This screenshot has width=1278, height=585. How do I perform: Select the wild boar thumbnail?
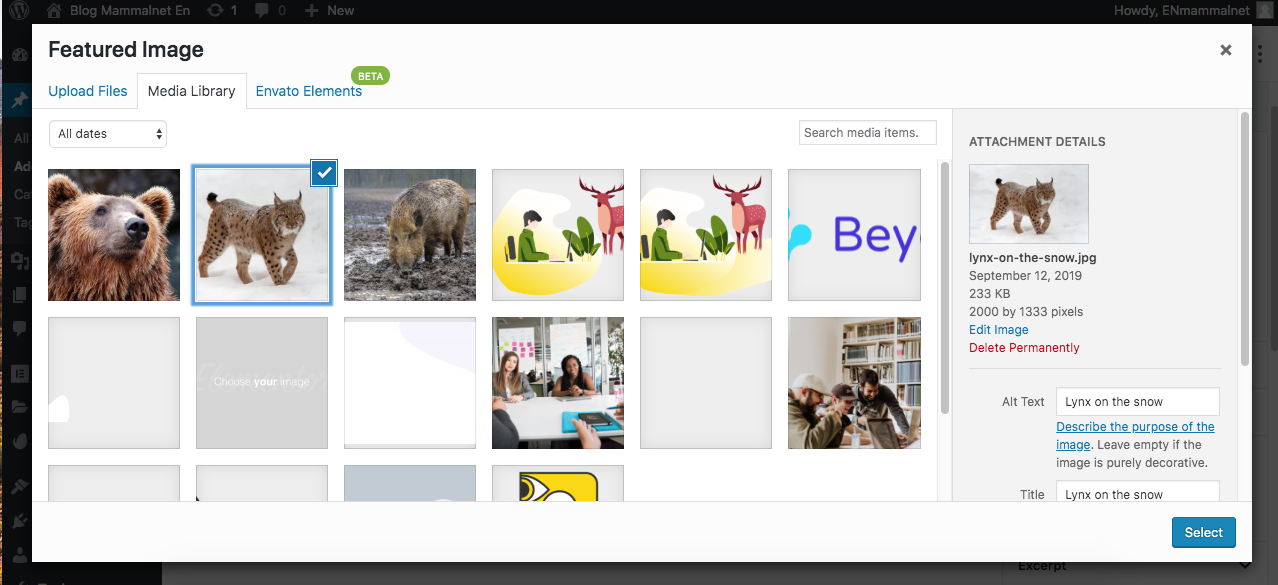click(410, 235)
